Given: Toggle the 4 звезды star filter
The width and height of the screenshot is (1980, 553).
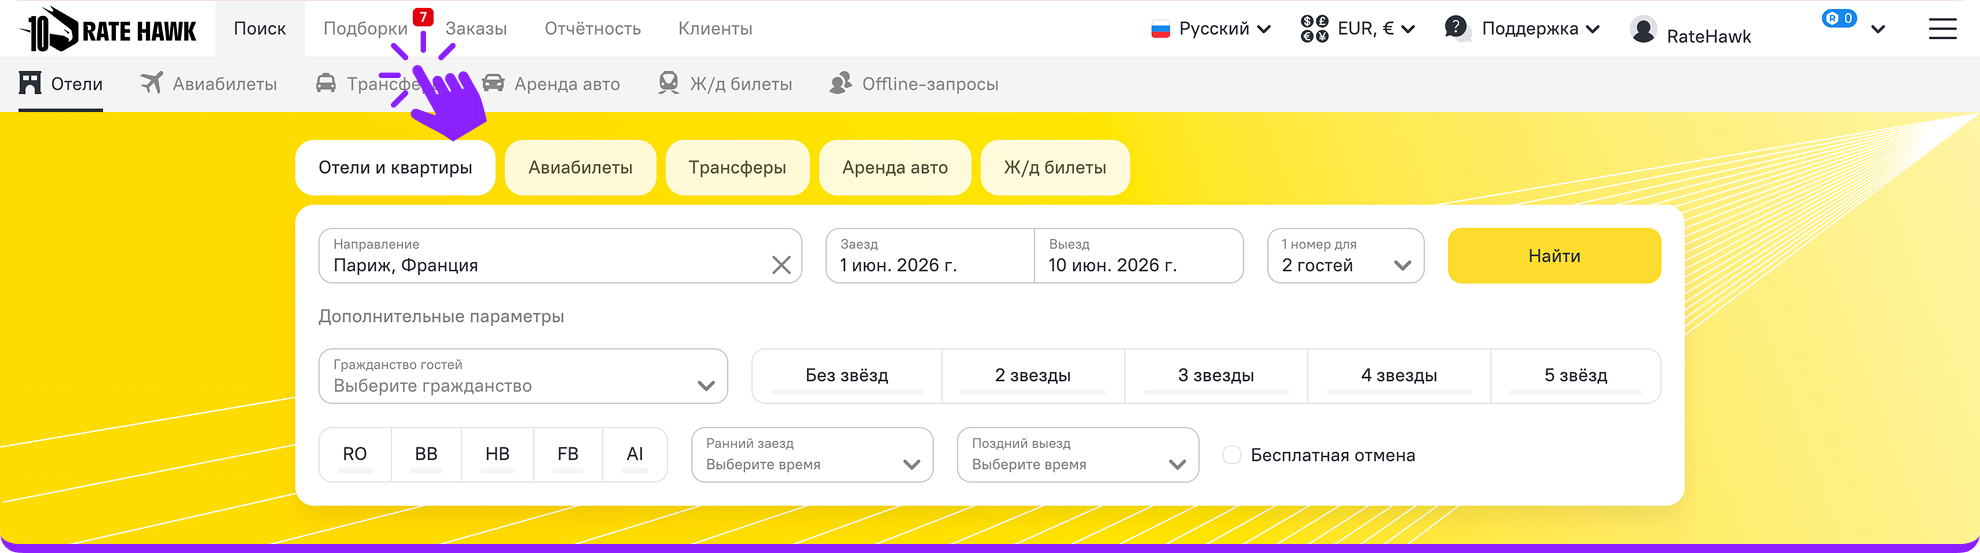Looking at the screenshot, I should coord(1398,376).
